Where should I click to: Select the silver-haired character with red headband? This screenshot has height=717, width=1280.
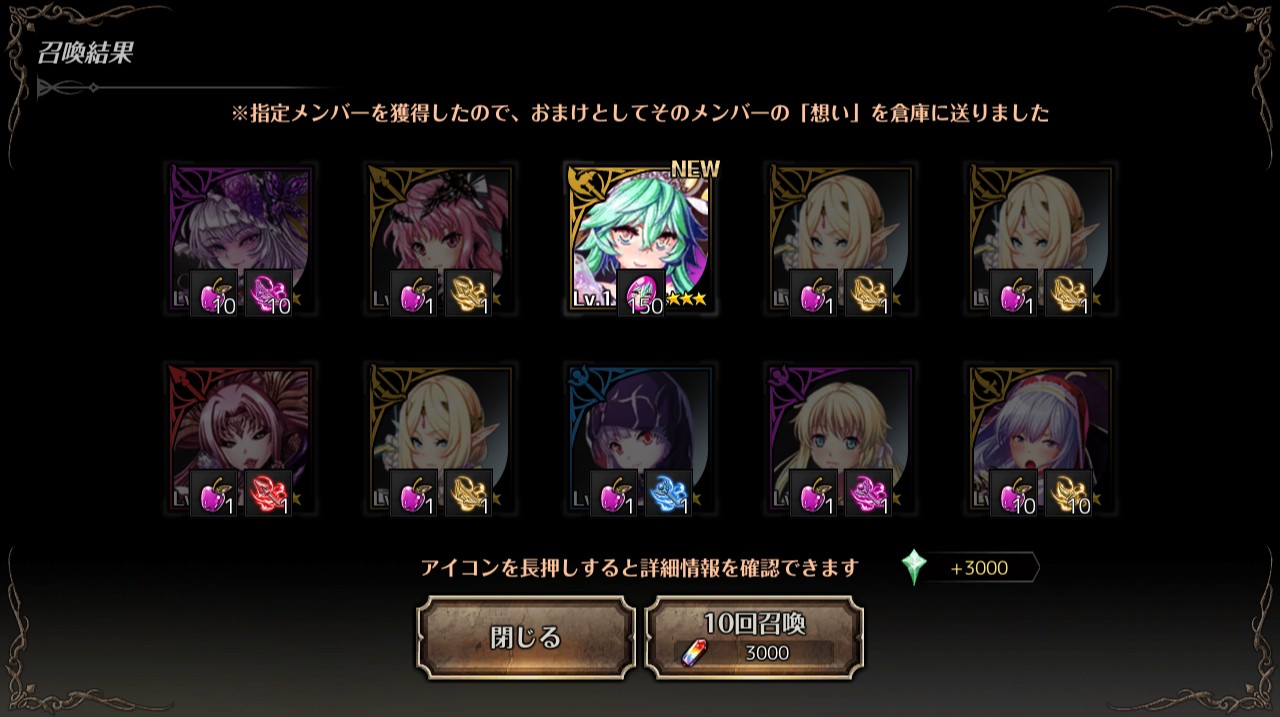pos(1040,440)
